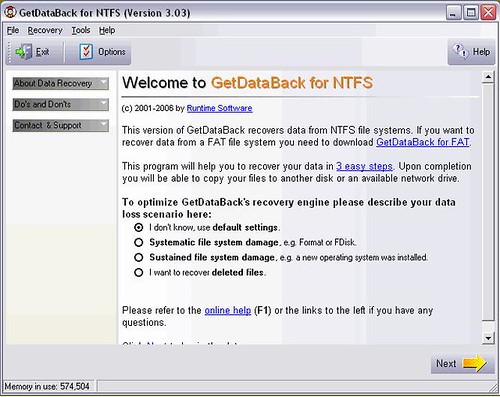Expand the Contact & Support section
The width and height of the screenshot is (500, 397).
[x=61, y=125]
